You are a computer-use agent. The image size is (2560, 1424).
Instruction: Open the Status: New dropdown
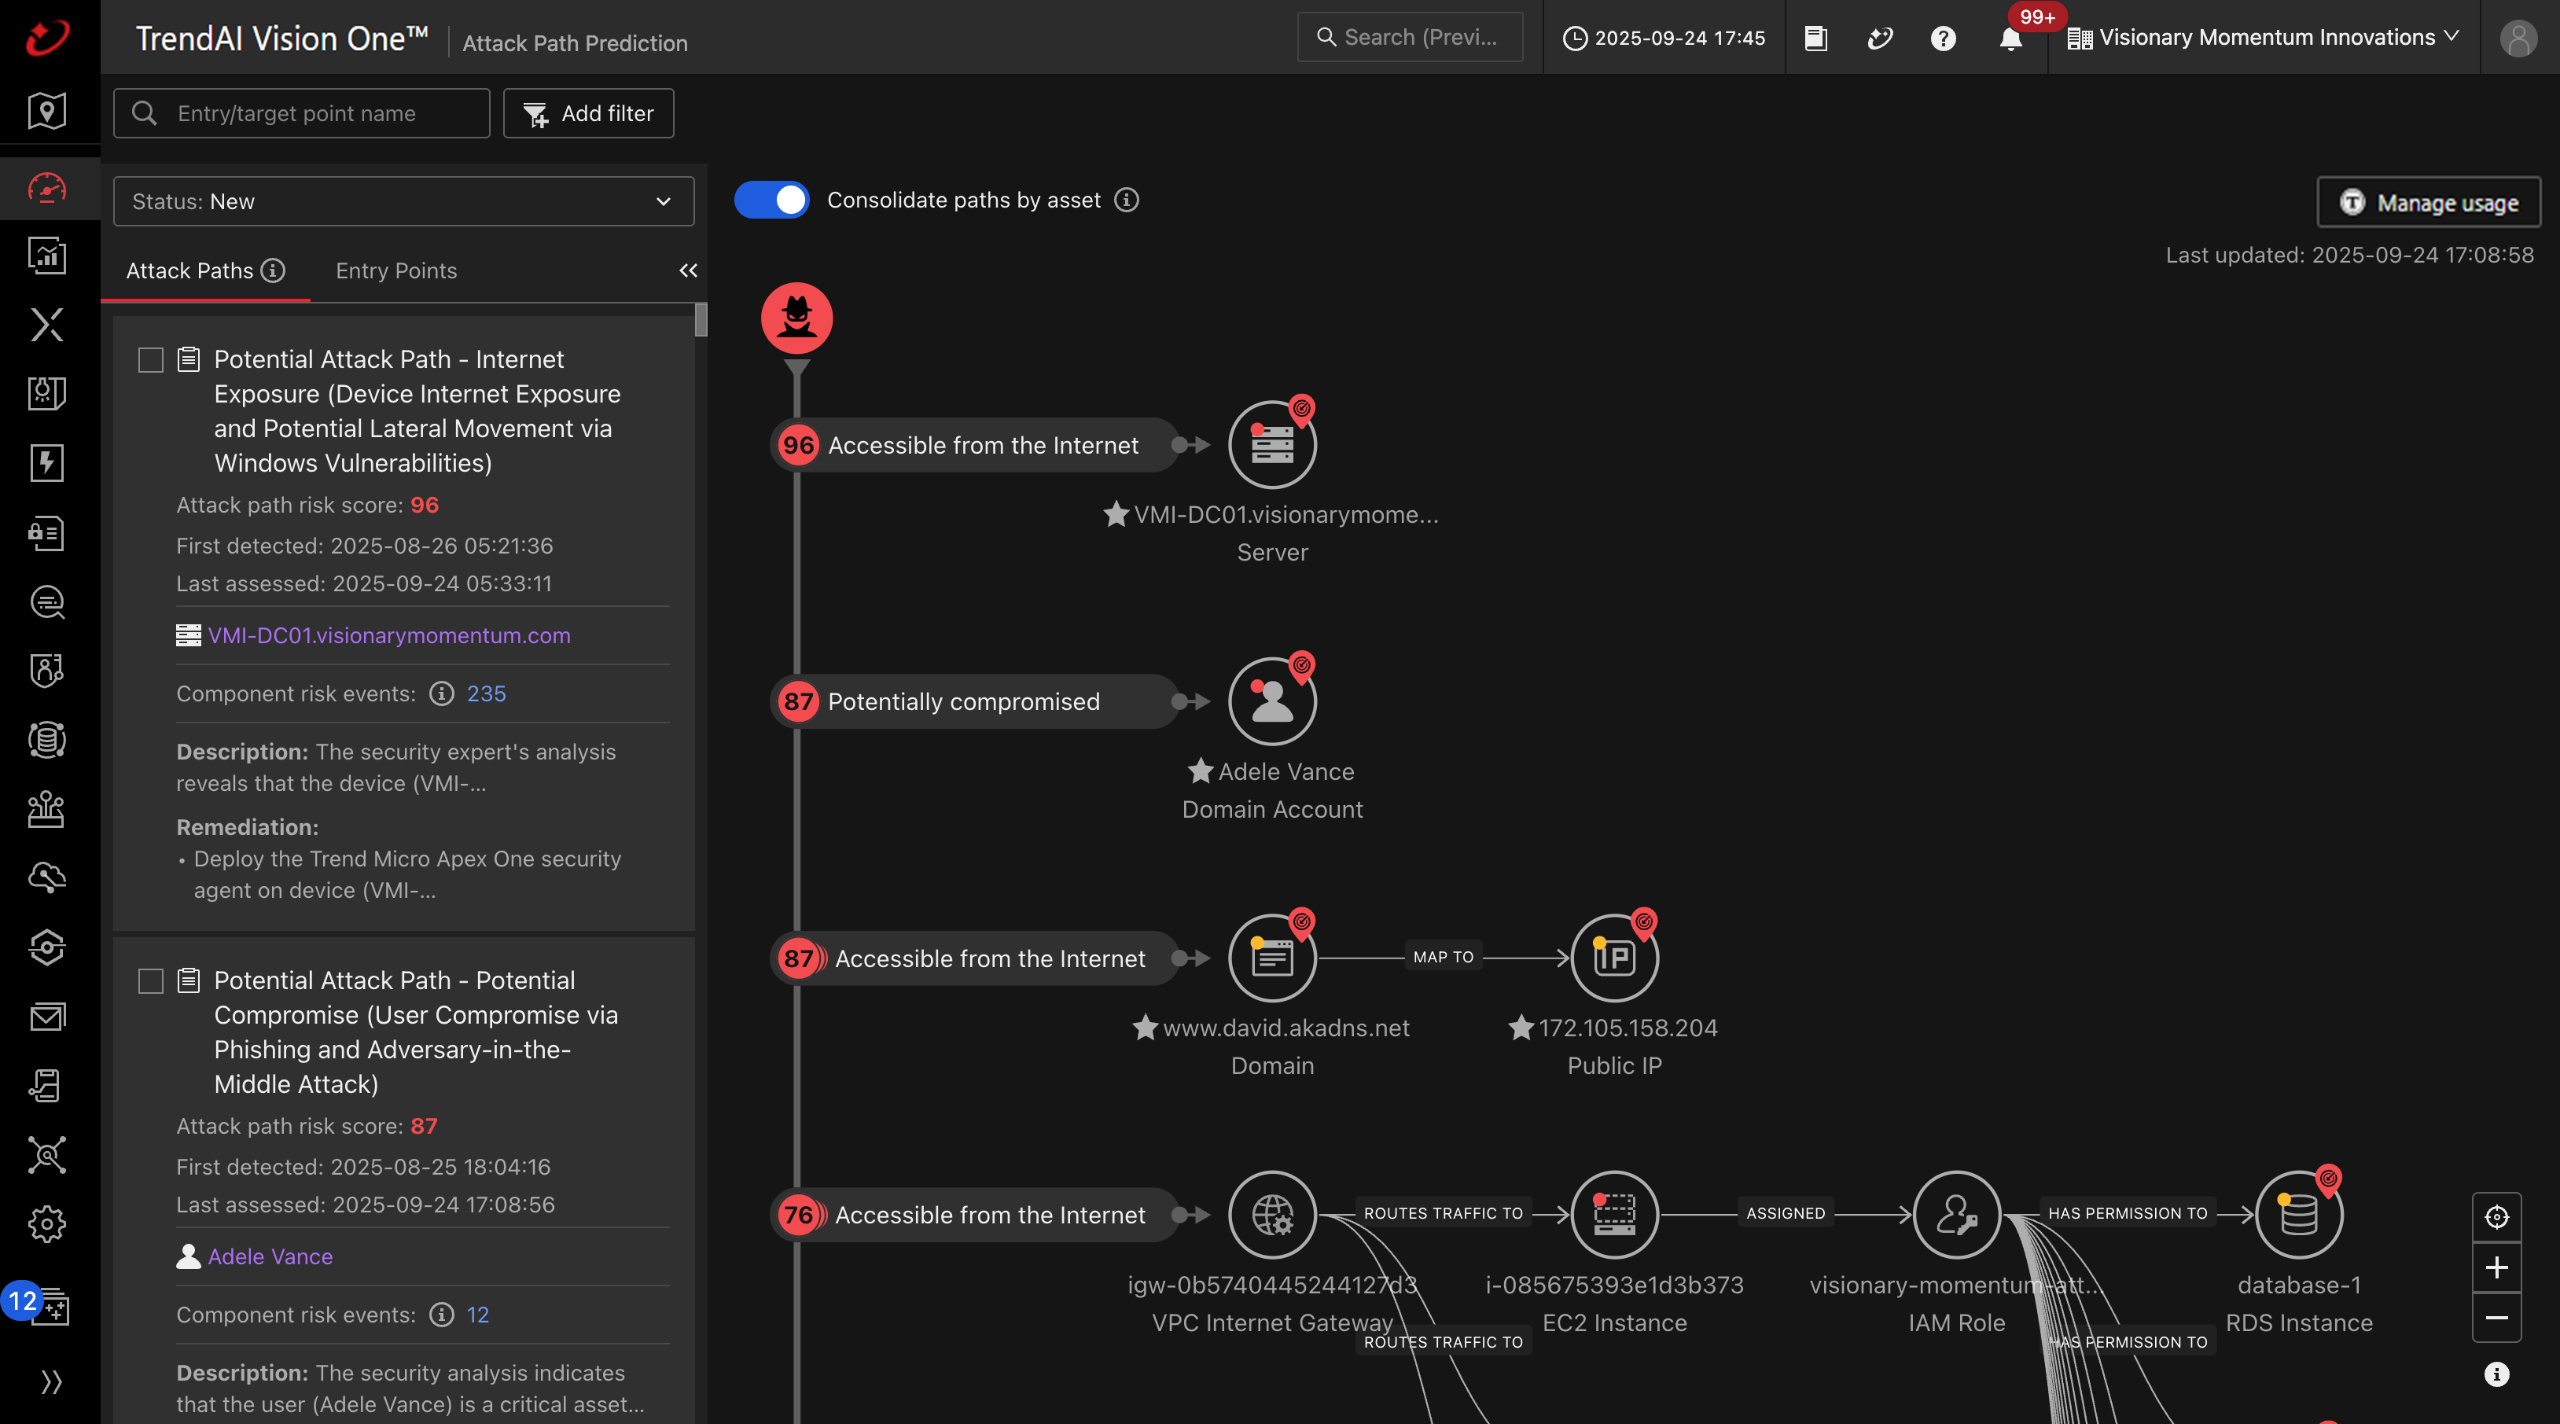[403, 202]
